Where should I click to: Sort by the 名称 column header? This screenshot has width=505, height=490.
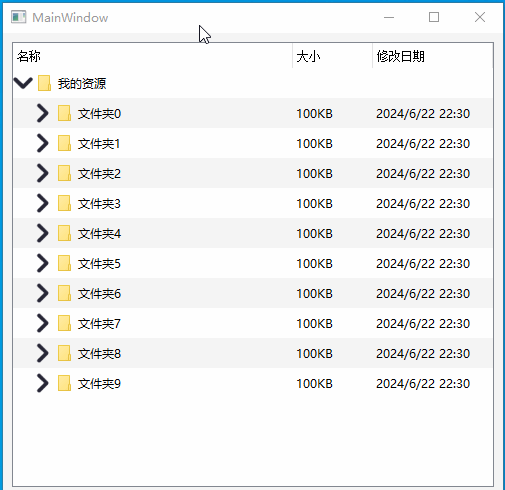click(153, 56)
